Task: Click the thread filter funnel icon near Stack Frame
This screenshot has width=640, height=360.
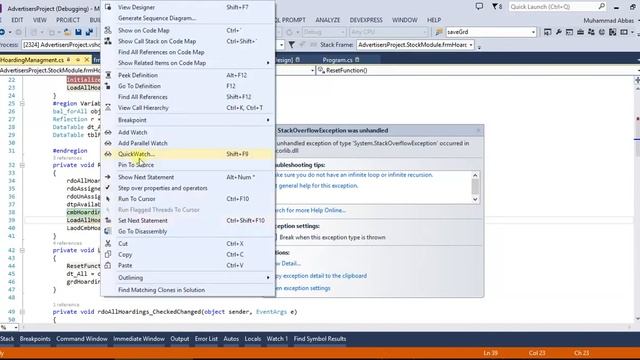Action: click(292, 44)
